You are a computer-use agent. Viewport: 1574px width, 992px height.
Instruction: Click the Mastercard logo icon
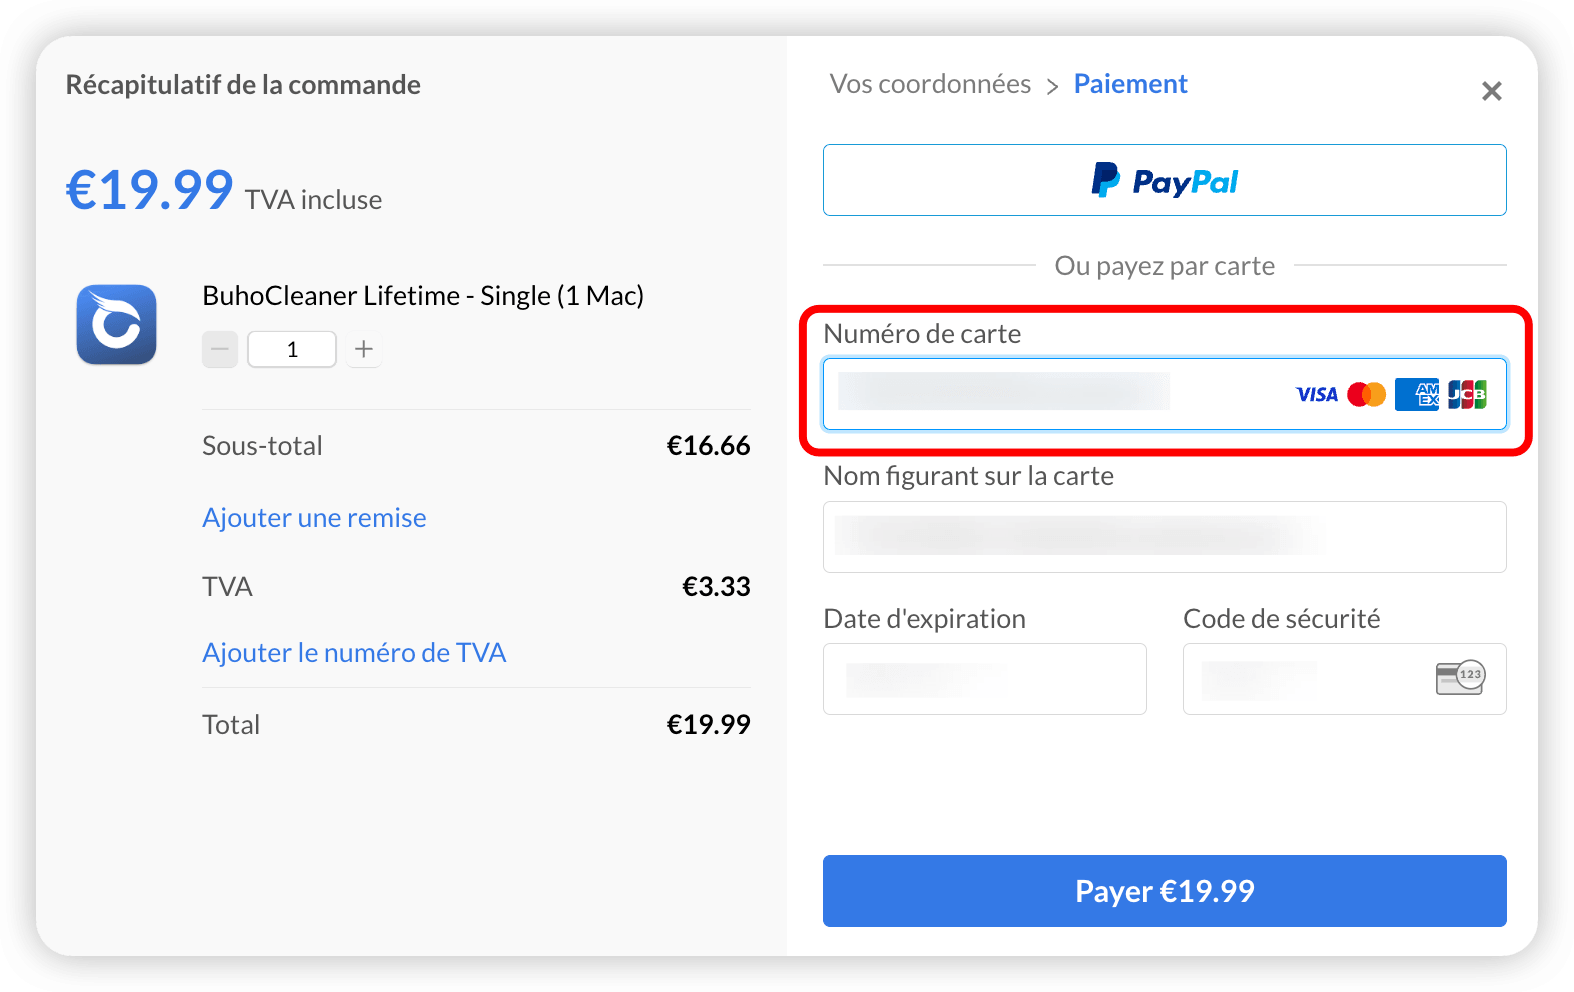pyautogui.click(x=1366, y=395)
